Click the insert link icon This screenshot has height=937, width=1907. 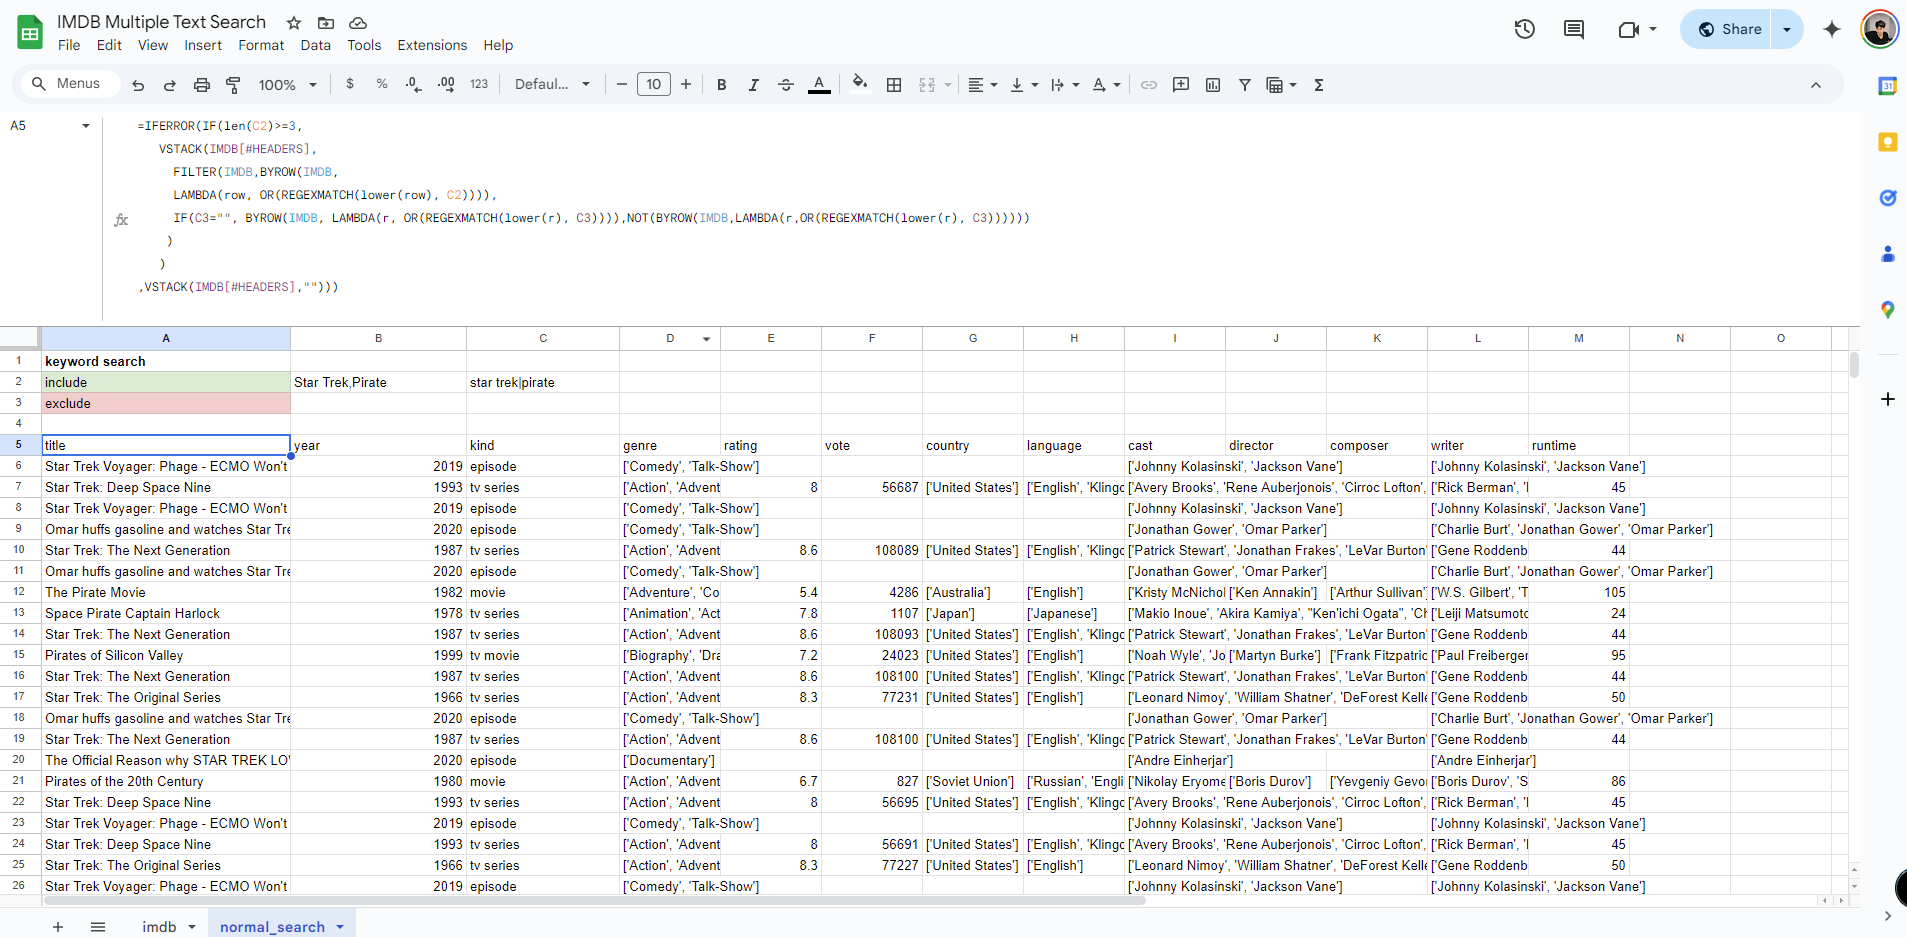(x=1149, y=85)
